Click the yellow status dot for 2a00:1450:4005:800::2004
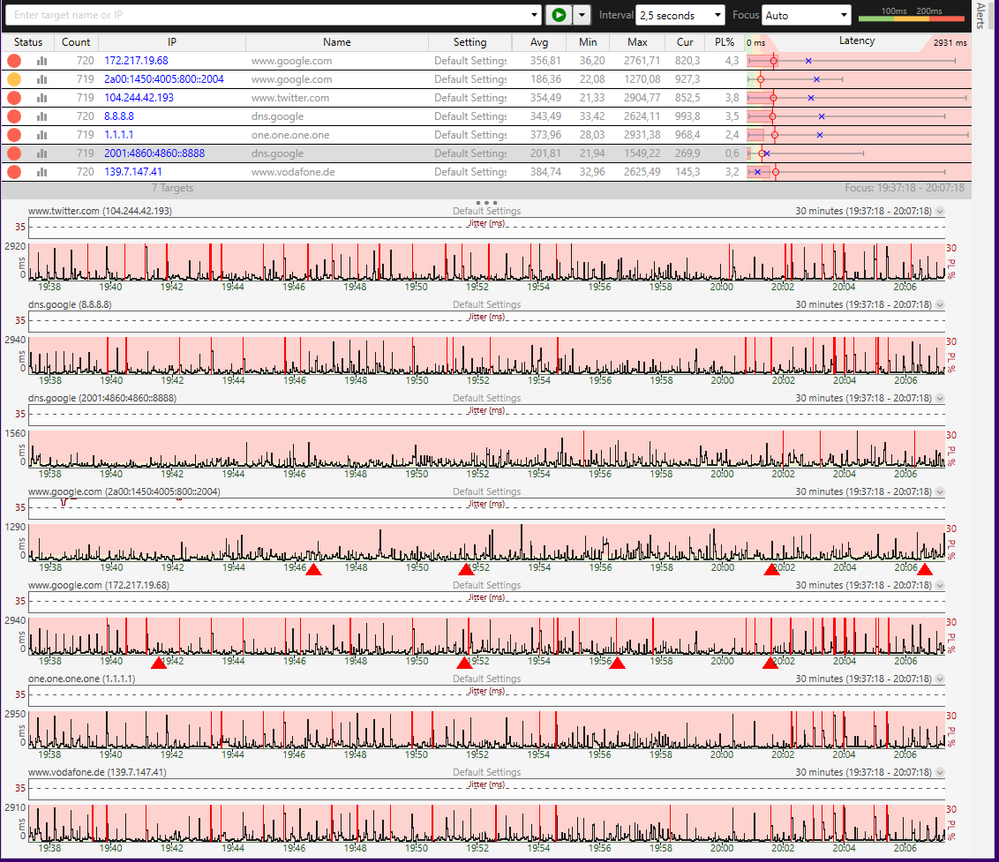The image size is (999, 862). [x=13, y=79]
